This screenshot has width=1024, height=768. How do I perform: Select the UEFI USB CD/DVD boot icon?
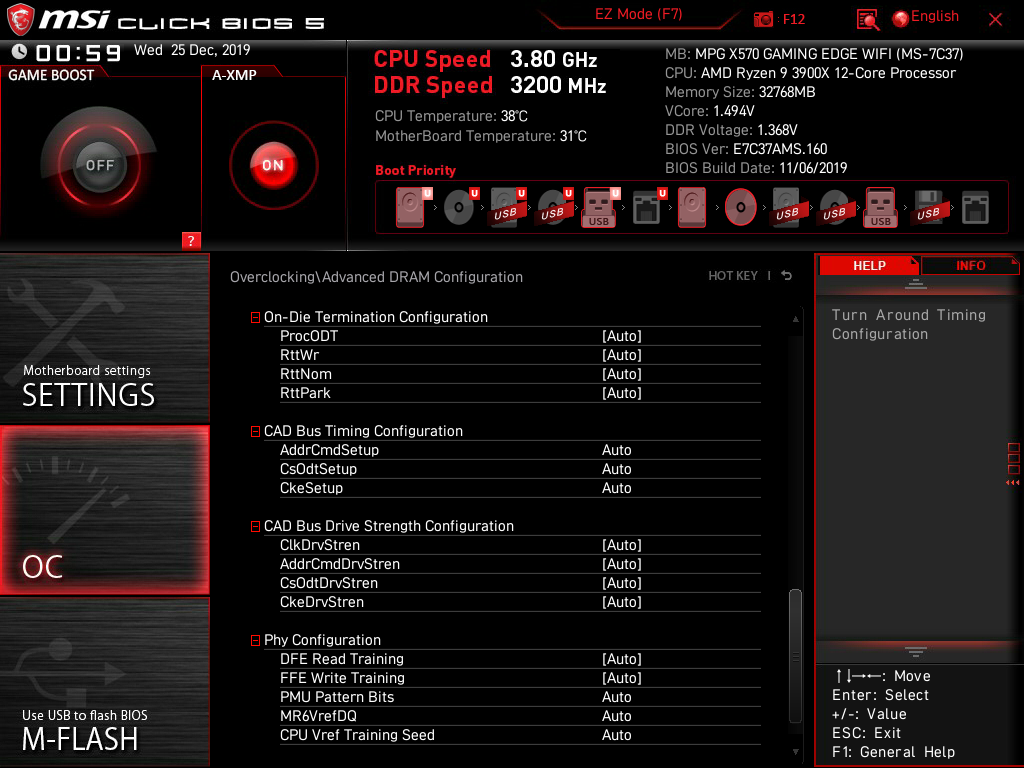point(554,207)
